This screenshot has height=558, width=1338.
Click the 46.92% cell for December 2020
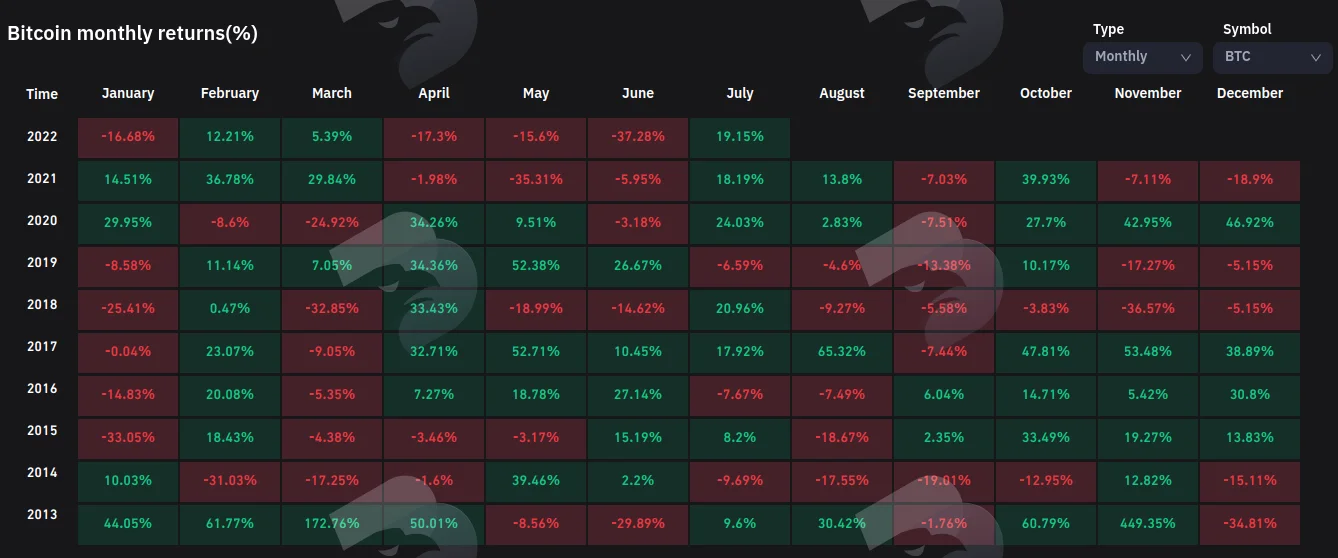[1250, 222]
